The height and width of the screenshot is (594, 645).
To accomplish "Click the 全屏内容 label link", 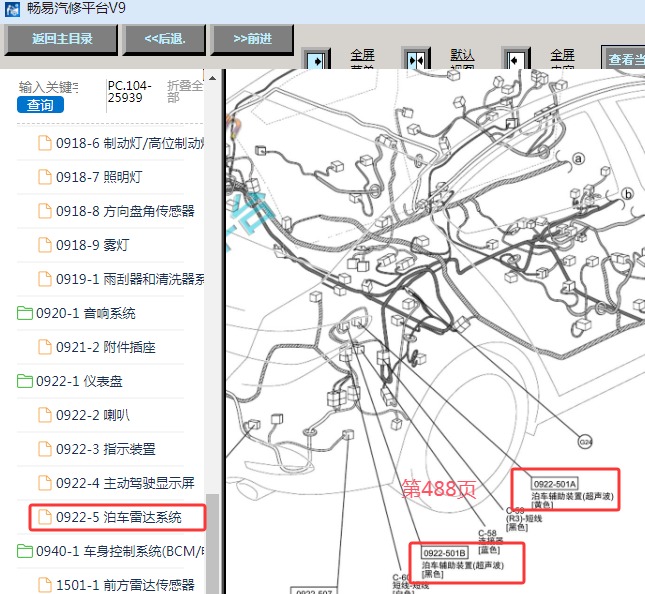I will click(562, 58).
